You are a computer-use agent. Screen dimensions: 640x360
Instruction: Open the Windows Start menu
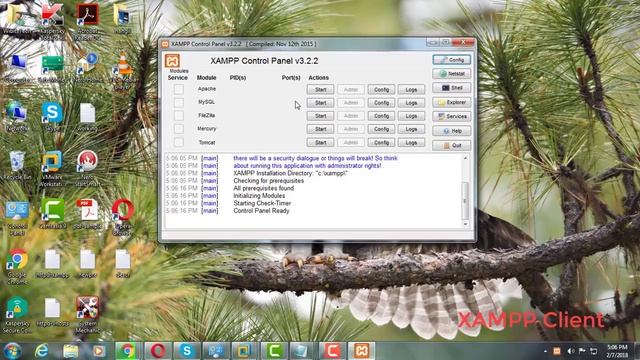coord(12,351)
